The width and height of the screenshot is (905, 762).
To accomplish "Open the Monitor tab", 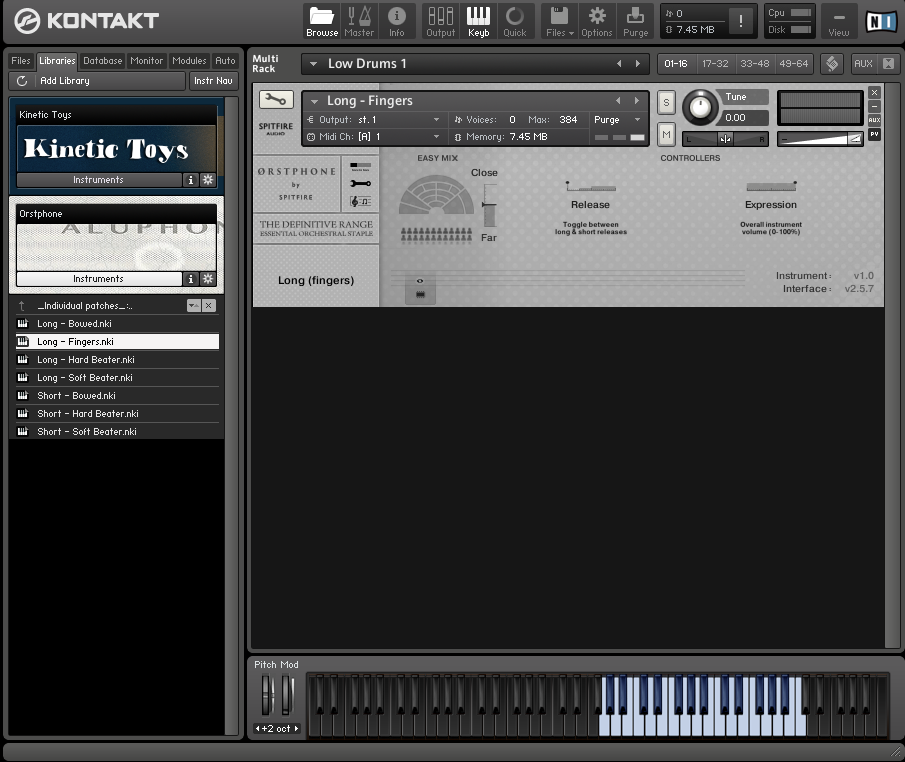I will (x=147, y=61).
